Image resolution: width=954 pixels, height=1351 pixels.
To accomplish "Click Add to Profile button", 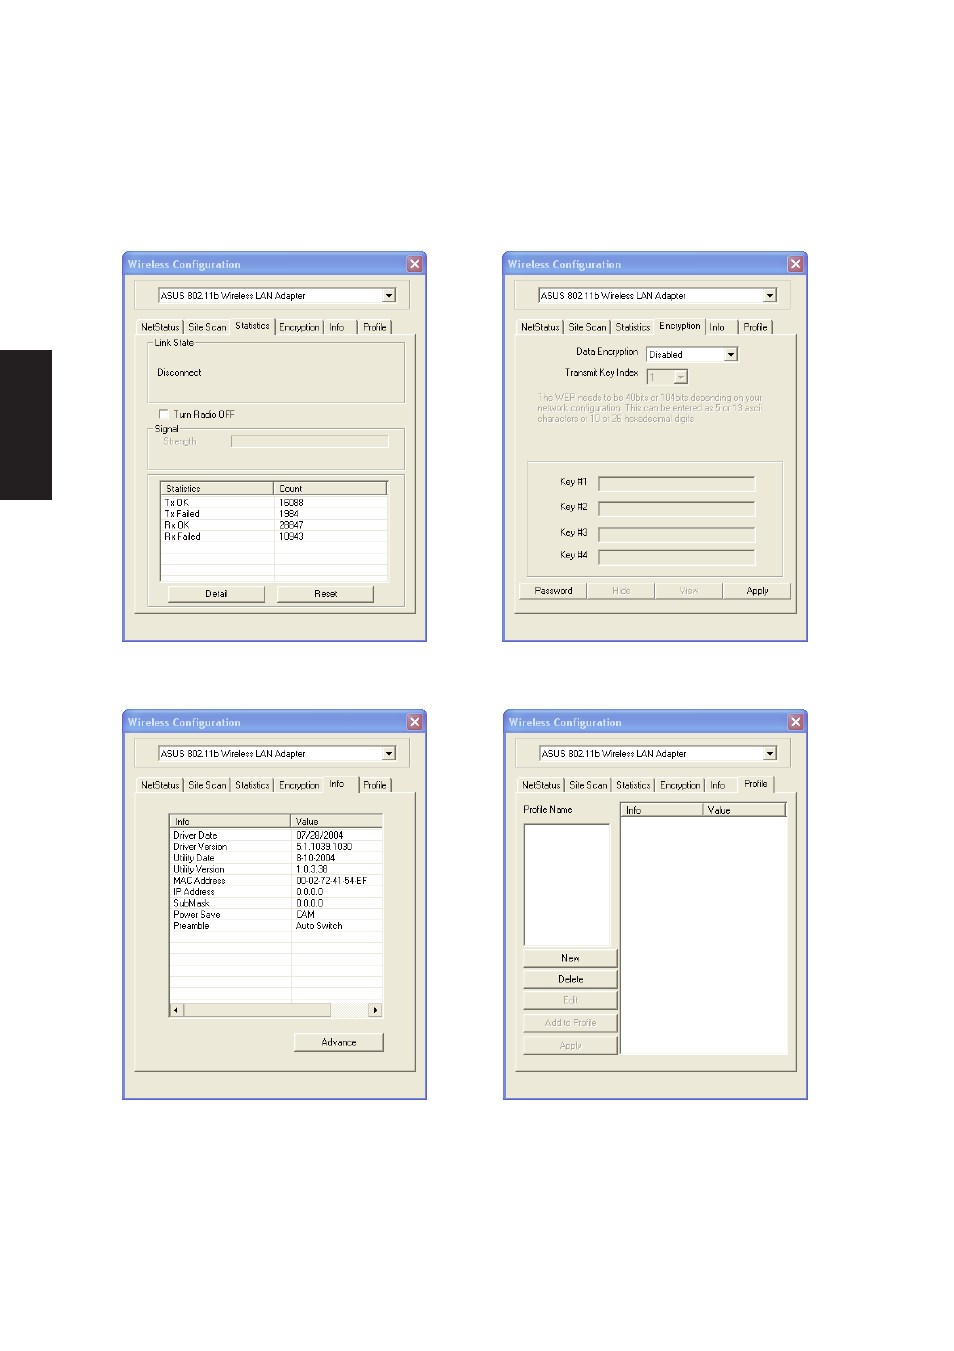I will [570, 1023].
